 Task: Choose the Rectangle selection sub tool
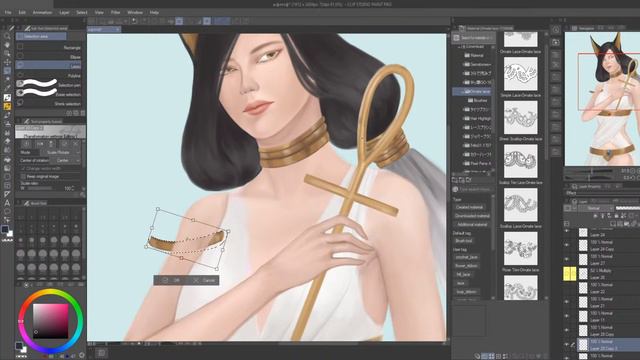click(49, 47)
